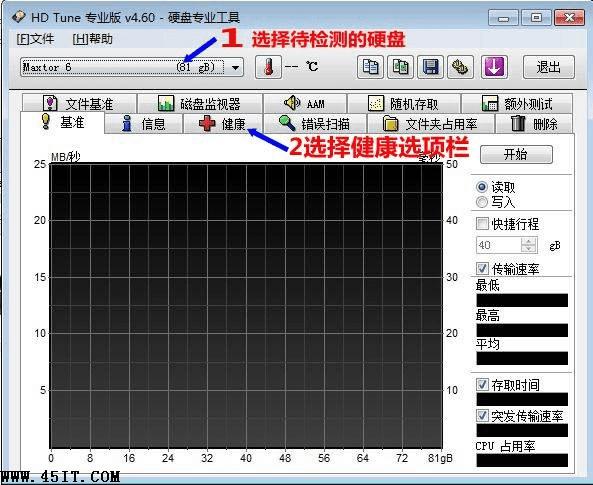The height and width of the screenshot is (485, 593).
Task: Click the exit button labeled 退出
Action: point(549,67)
